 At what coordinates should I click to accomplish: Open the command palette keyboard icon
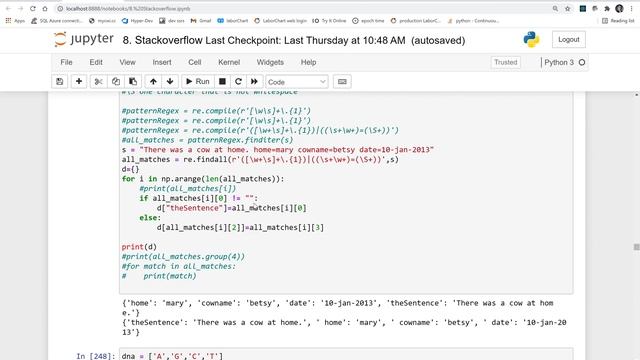(x=342, y=82)
